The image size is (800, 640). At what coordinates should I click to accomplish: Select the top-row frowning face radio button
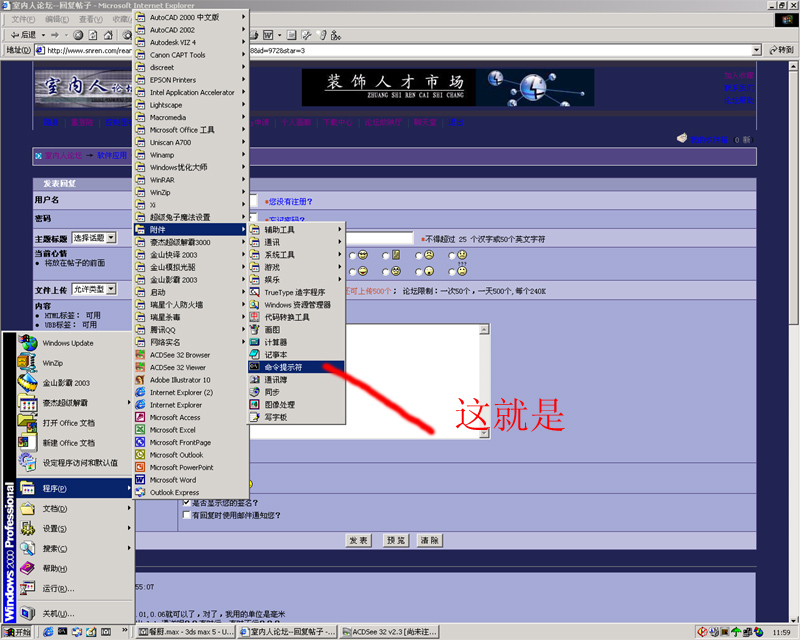[419, 256]
